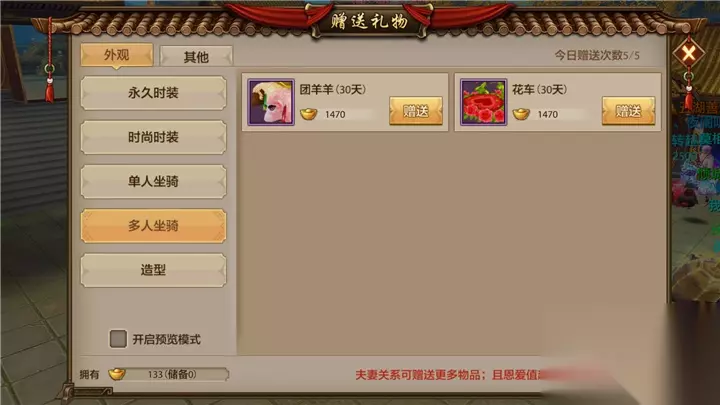
Task: Click the 花车 flower cart item icon
Action: [x=484, y=102]
